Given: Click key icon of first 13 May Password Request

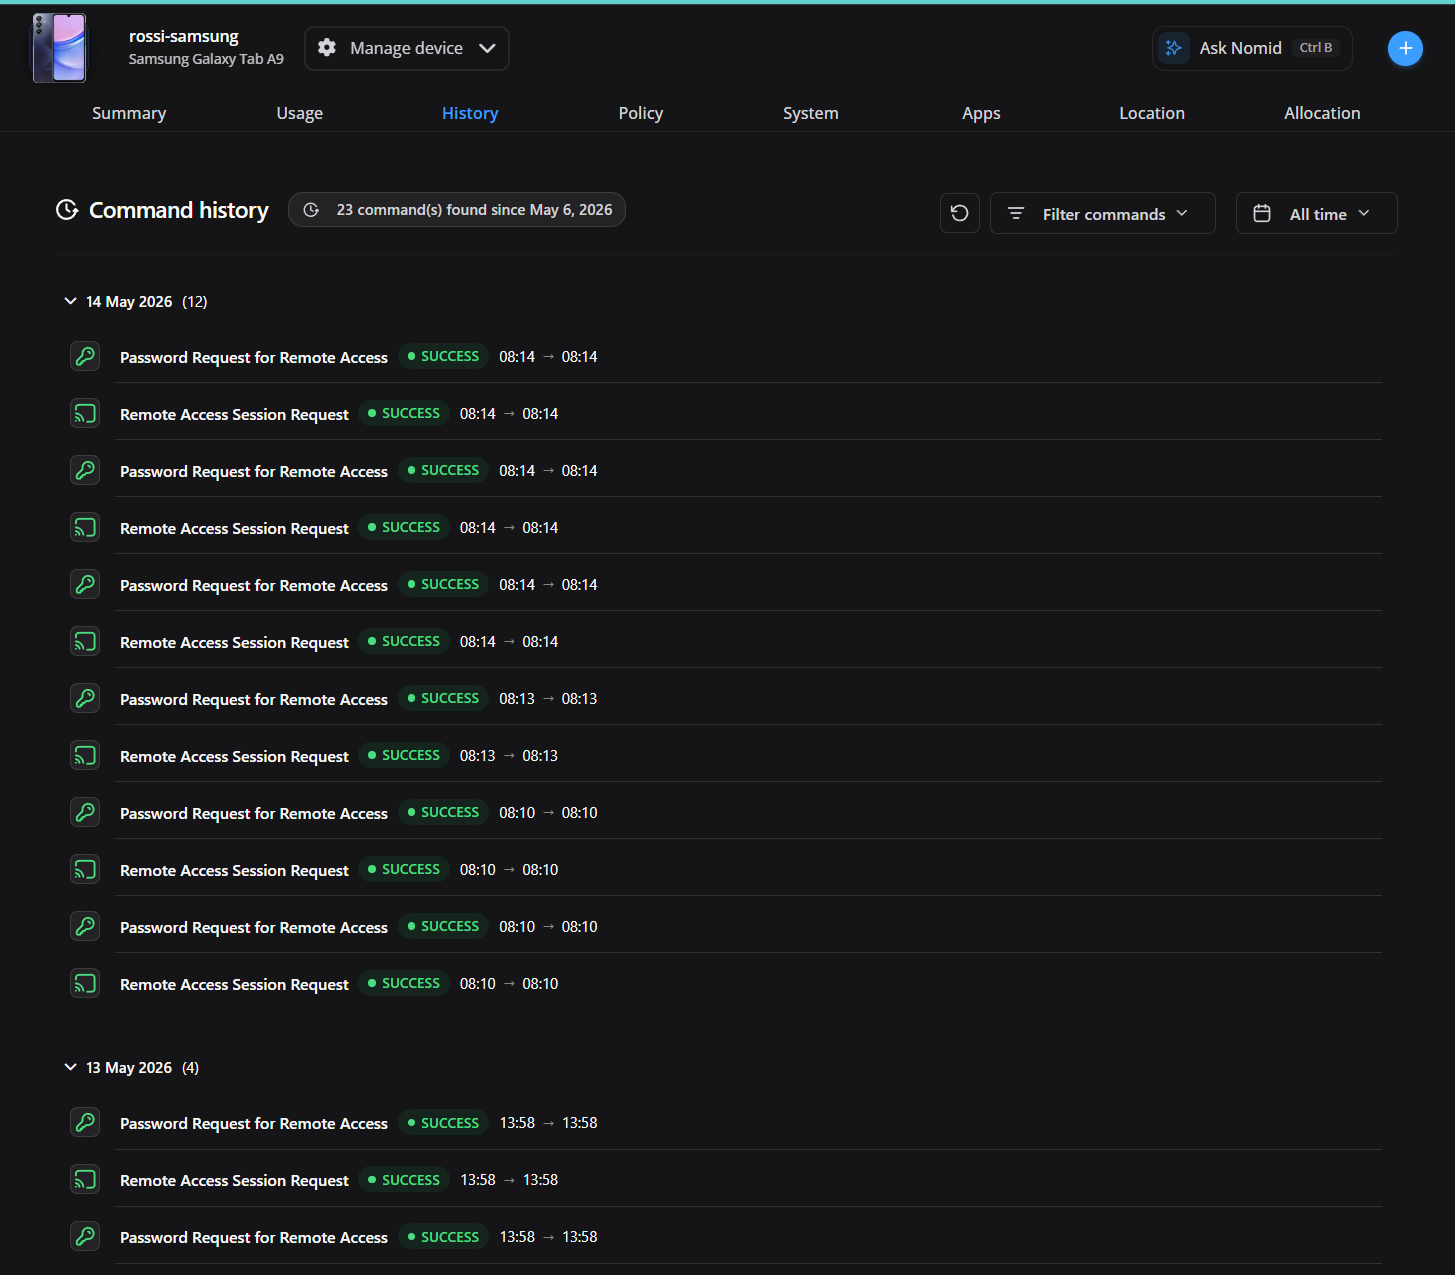Looking at the screenshot, I should click(x=85, y=1122).
